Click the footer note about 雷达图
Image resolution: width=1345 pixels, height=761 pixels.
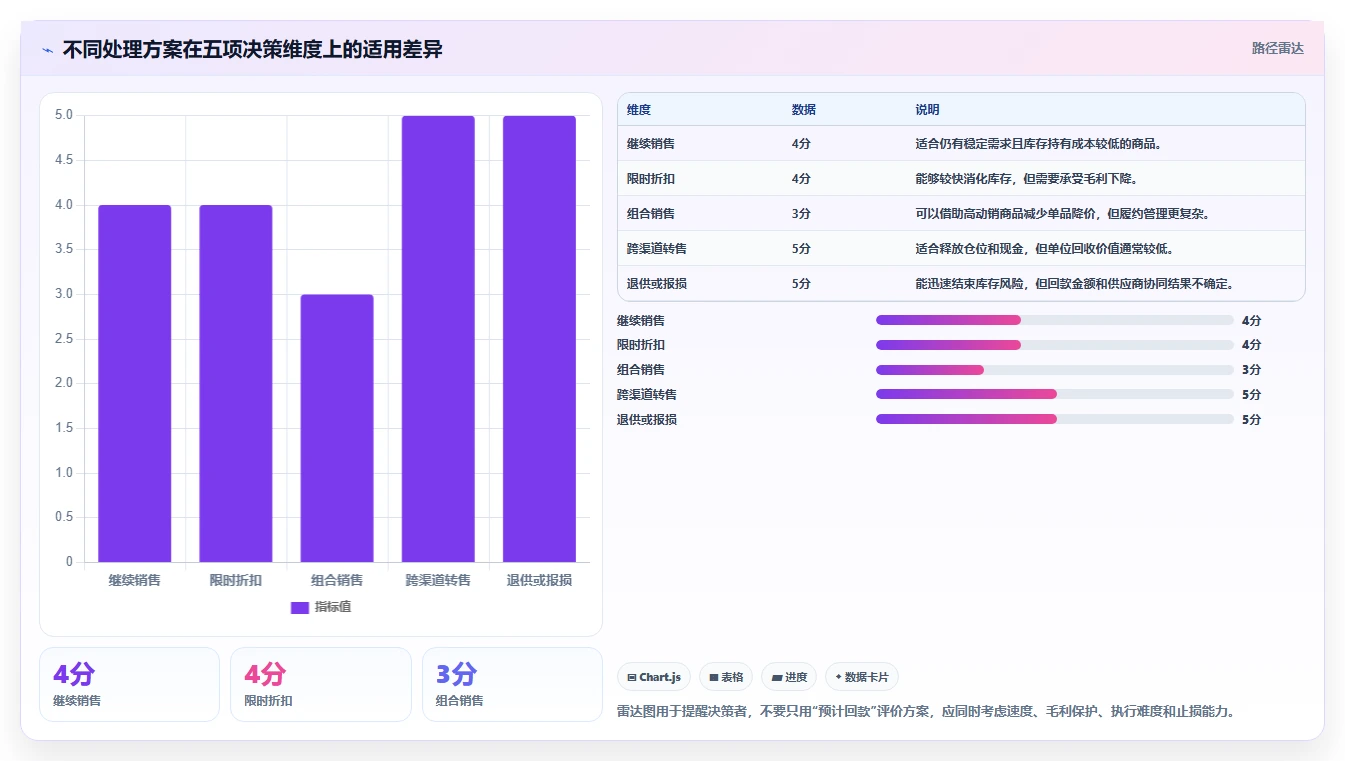pyautogui.click(x=927, y=712)
